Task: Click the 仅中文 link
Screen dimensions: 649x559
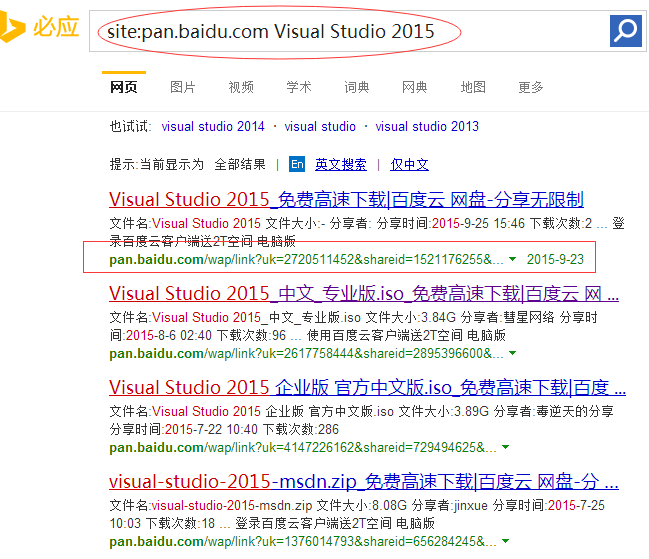Action: point(409,165)
